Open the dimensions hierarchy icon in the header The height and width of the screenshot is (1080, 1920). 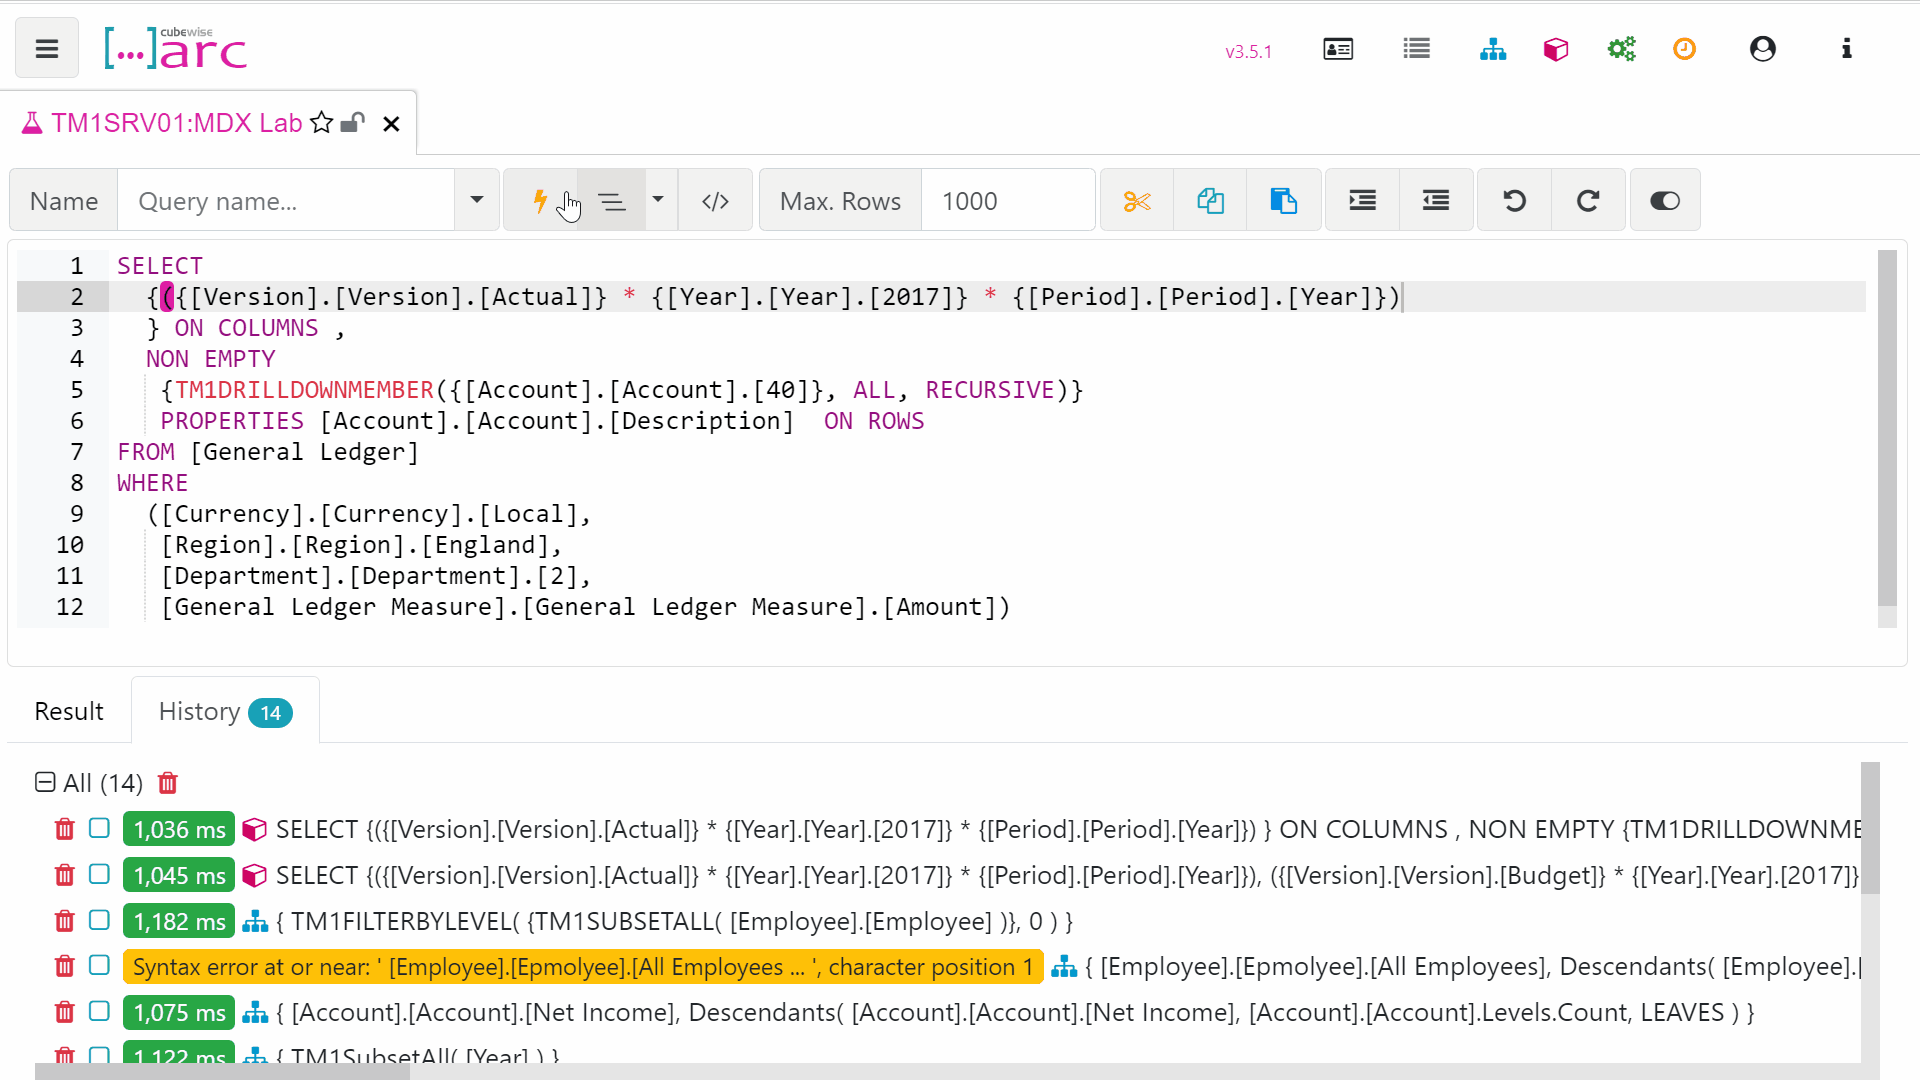point(1492,49)
